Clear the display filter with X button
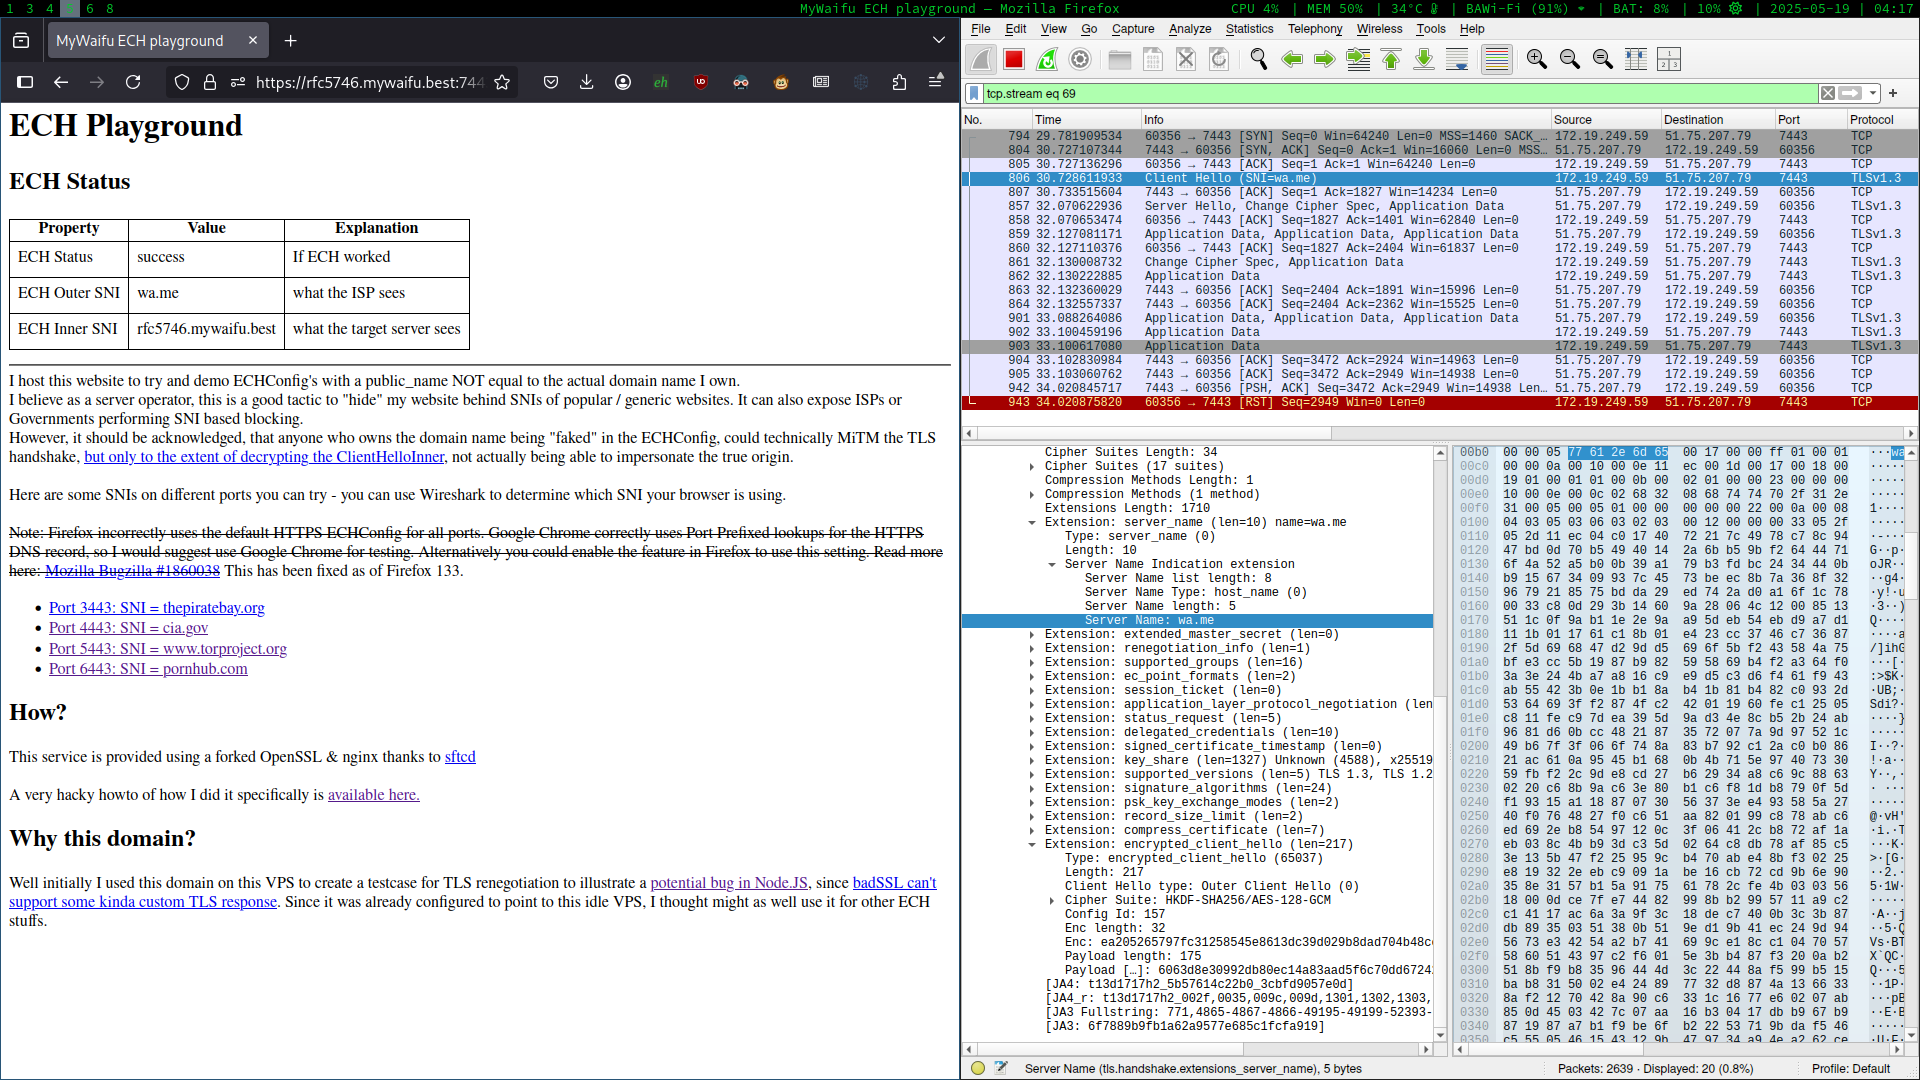This screenshot has height=1080, width=1920. [x=1828, y=94]
